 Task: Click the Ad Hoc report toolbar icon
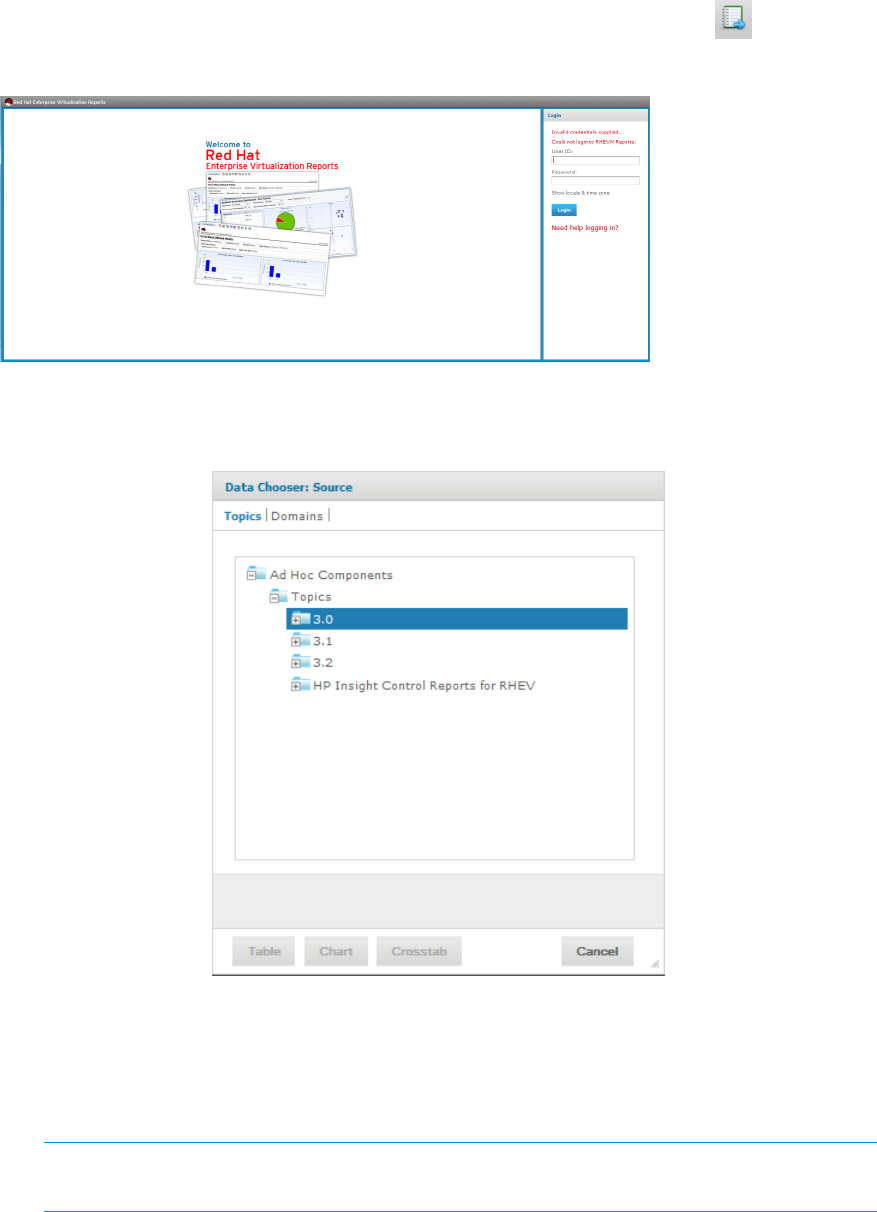click(732, 21)
